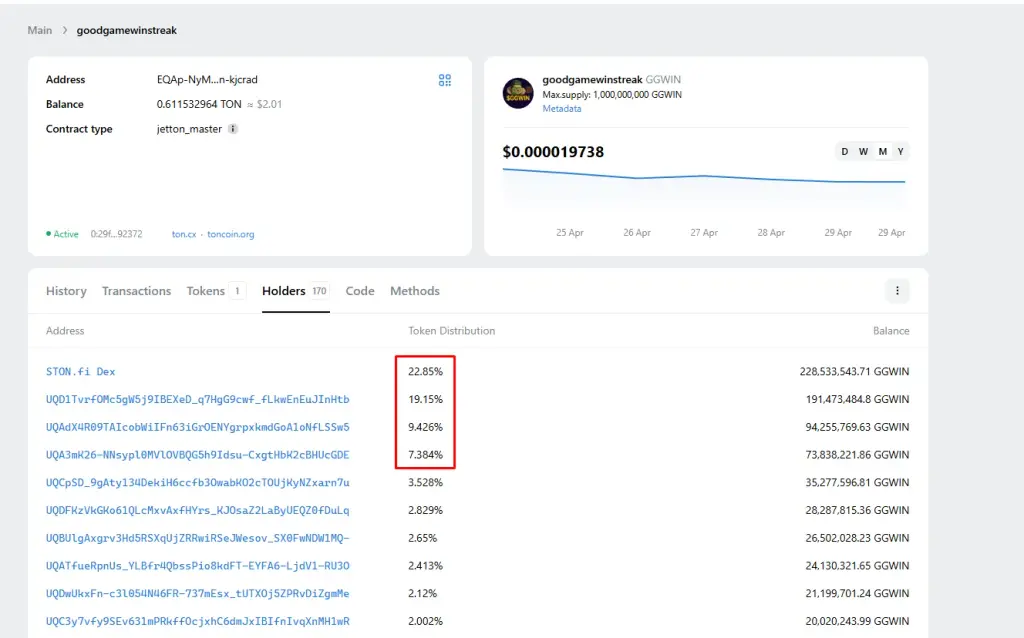Viewport: 1024px width, 638px height.
Task: Click the 2.12% distribution value
Action: point(423,593)
